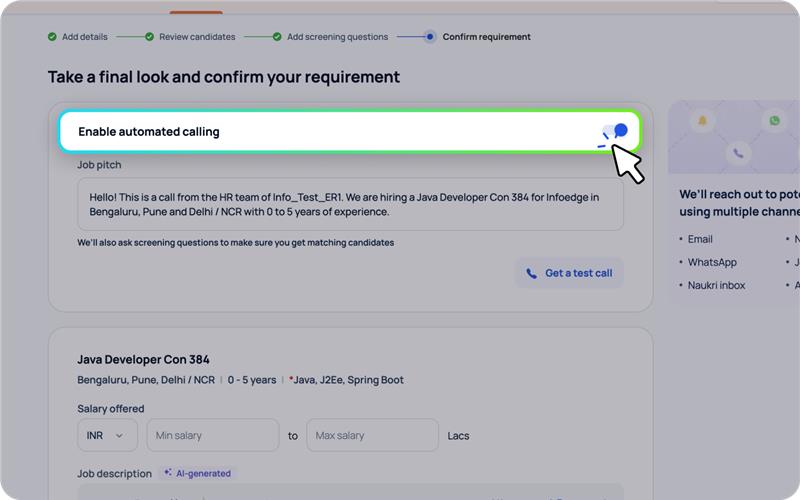
Task: Click the green checkmark beside Add details
Action: coord(52,37)
